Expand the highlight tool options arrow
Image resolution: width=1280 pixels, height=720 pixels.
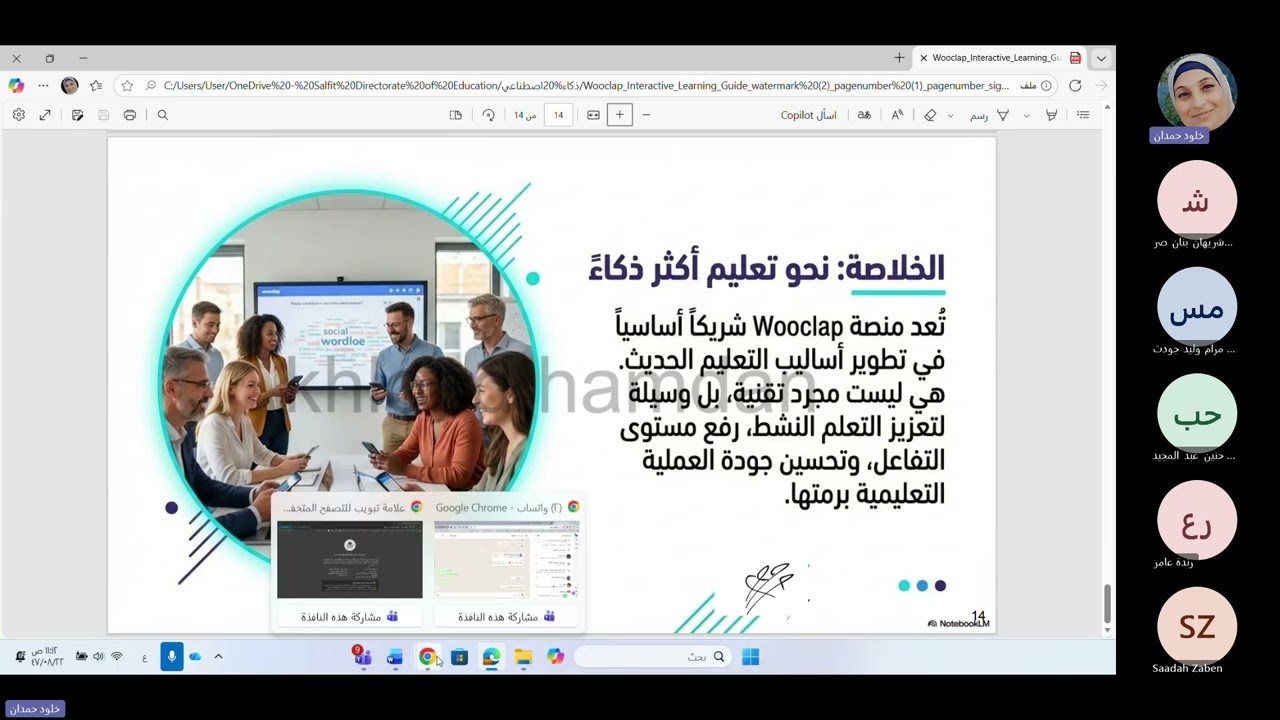[x=1026, y=115]
